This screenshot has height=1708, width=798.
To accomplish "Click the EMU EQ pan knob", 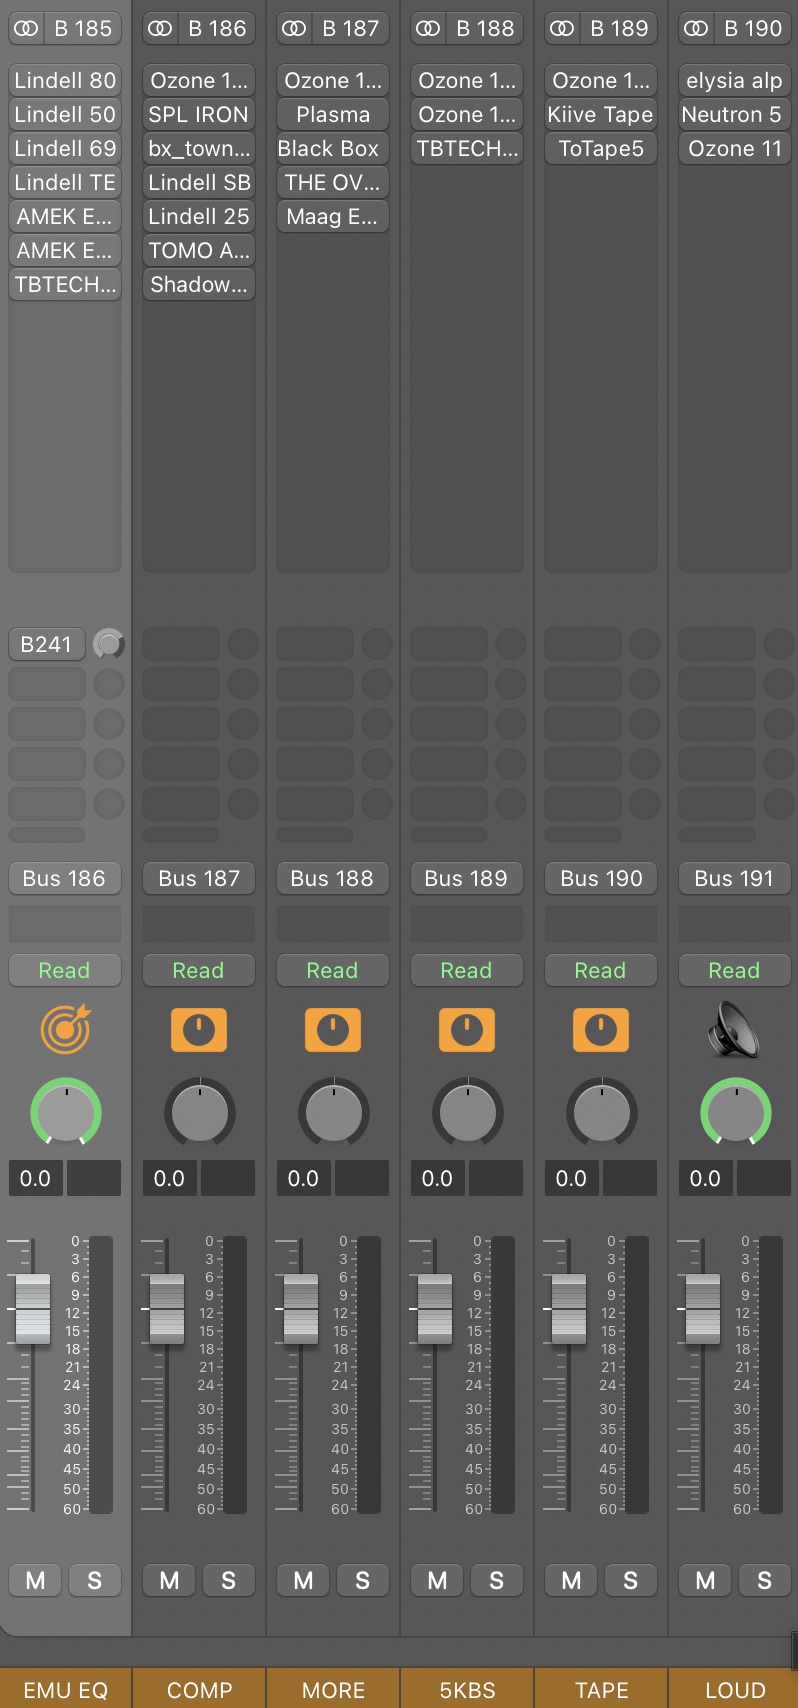I will [x=65, y=1112].
